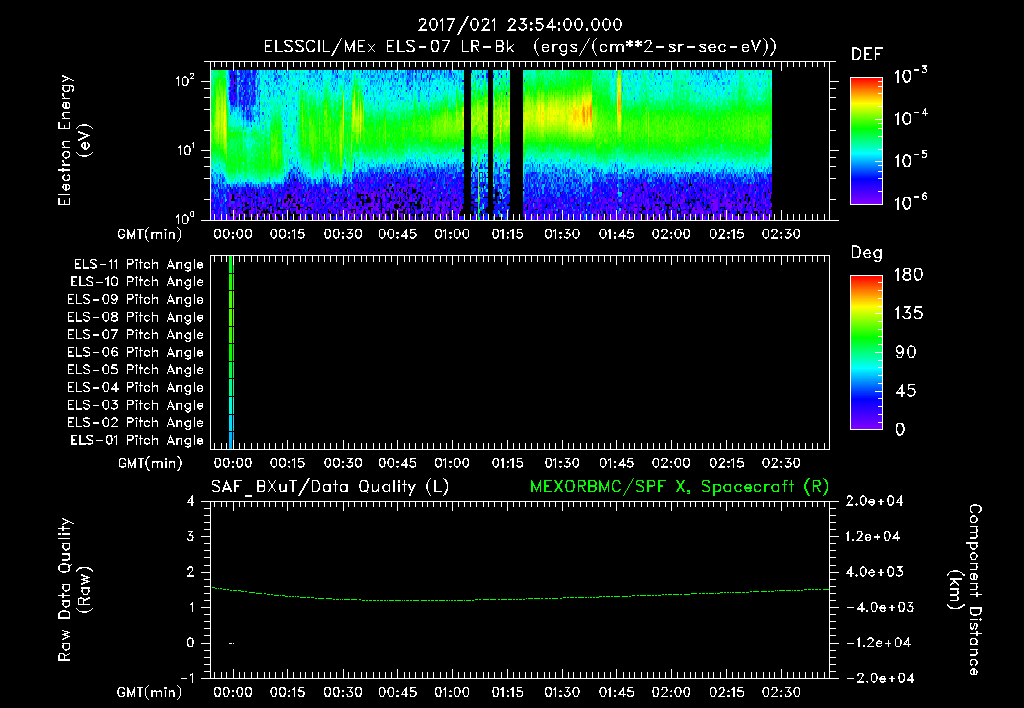This screenshot has height=708, width=1024.
Task: Click the 180 value on the Deg scale
Action: 908,275
